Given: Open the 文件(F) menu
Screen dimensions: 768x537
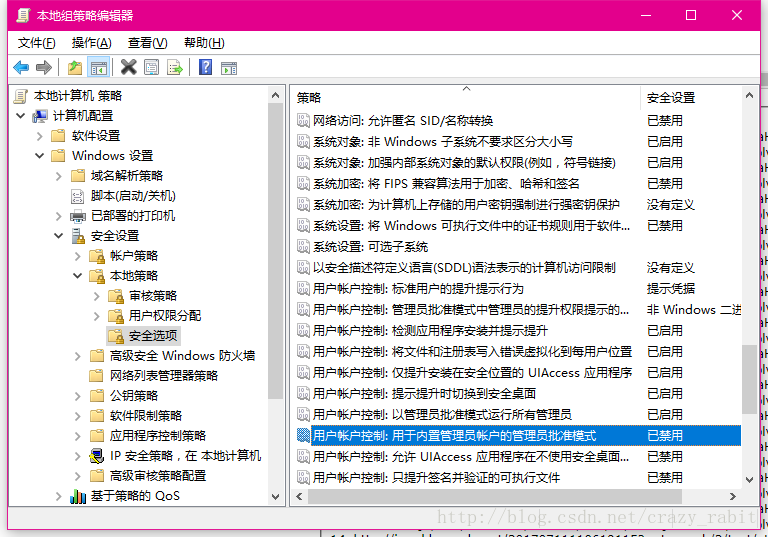Looking at the screenshot, I should (37, 43).
